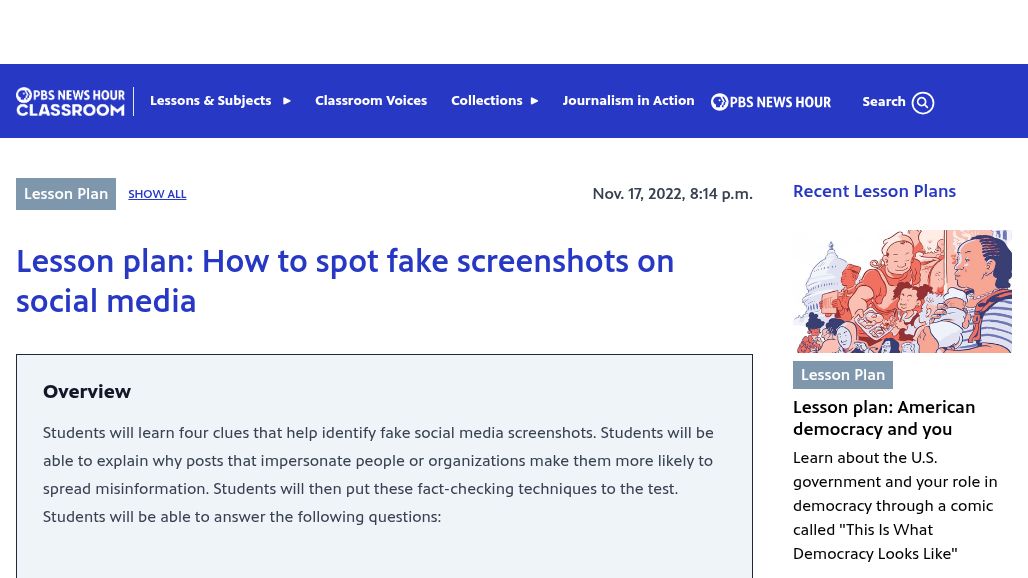Click the SHOW ALL link
1028x578 pixels.
click(x=157, y=194)
